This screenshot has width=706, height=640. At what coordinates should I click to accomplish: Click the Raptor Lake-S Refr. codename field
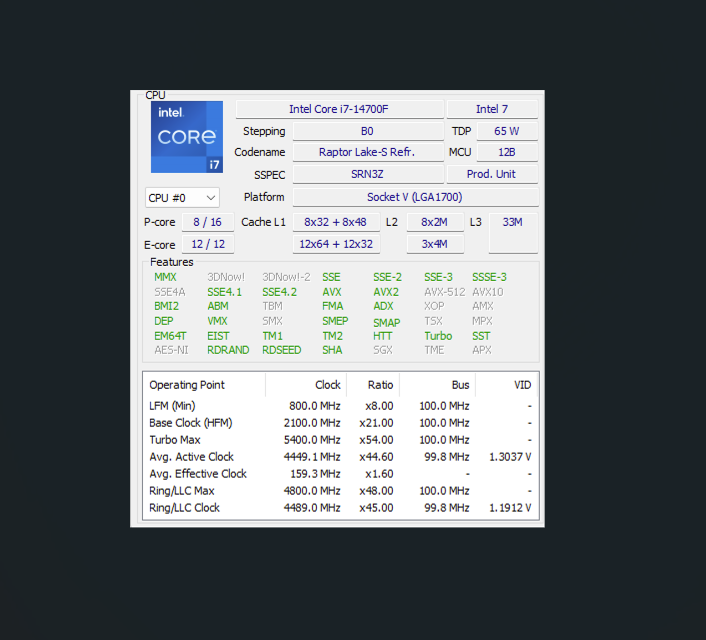(x=368, y=152)
